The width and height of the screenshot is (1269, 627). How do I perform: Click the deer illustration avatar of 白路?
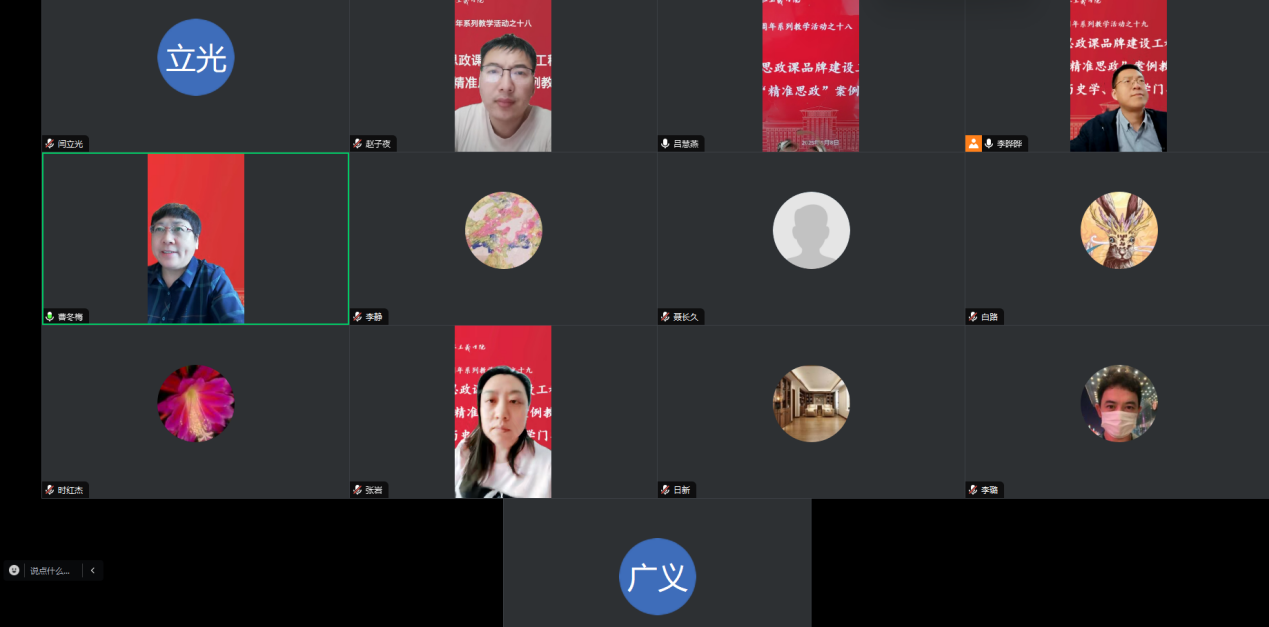(1119, 230)
